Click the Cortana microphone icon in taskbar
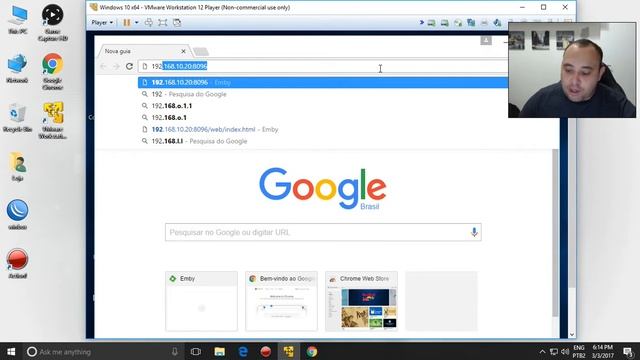Viewport: 640px width, 360px height. (x=175, y=351)
